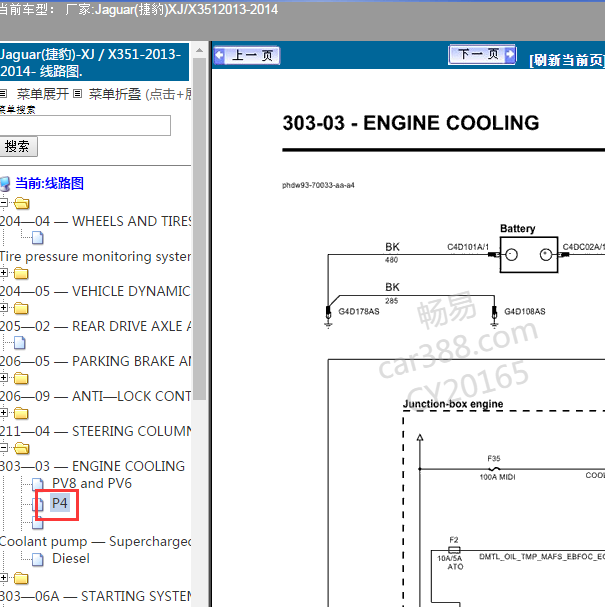605x607 pixels.
Task: Expand the 204-05 Vehicle Dynamic node
Action: [x=3, y=273]
